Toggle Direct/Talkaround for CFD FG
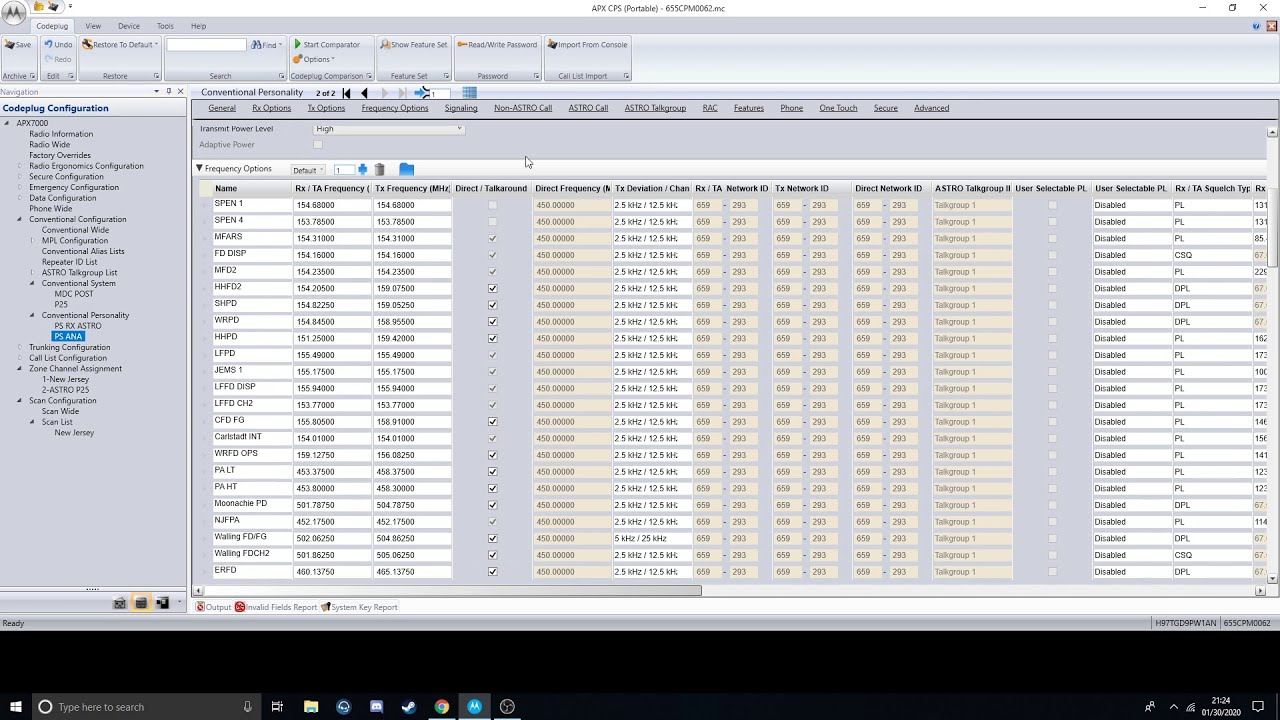This screenshot has width=1280, height=720. pos(492,422)
